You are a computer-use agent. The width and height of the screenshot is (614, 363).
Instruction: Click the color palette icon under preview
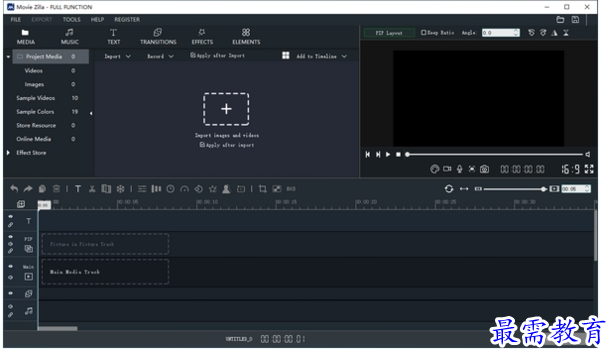click(434, 169)
